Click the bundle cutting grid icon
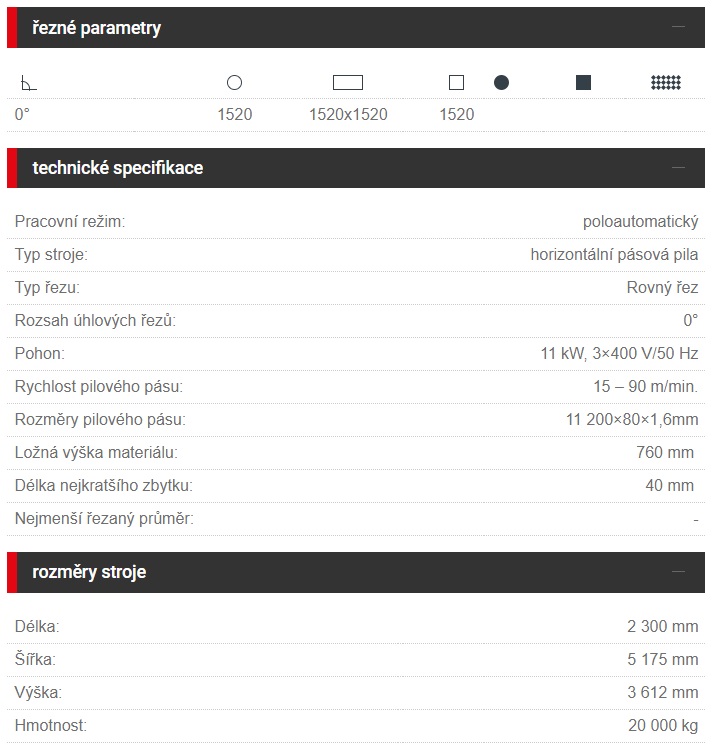The width and height of the screenshot is (723, 750). 666,83
